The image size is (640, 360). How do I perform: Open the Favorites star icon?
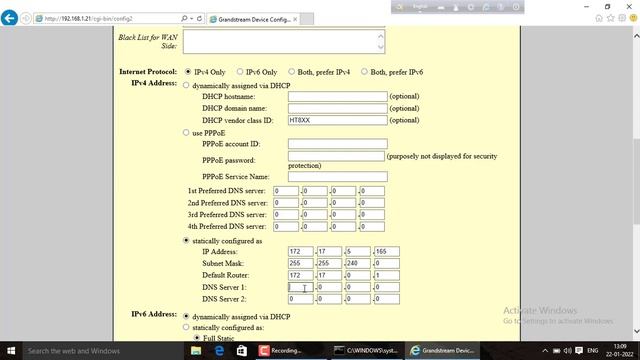coord(610,18)
